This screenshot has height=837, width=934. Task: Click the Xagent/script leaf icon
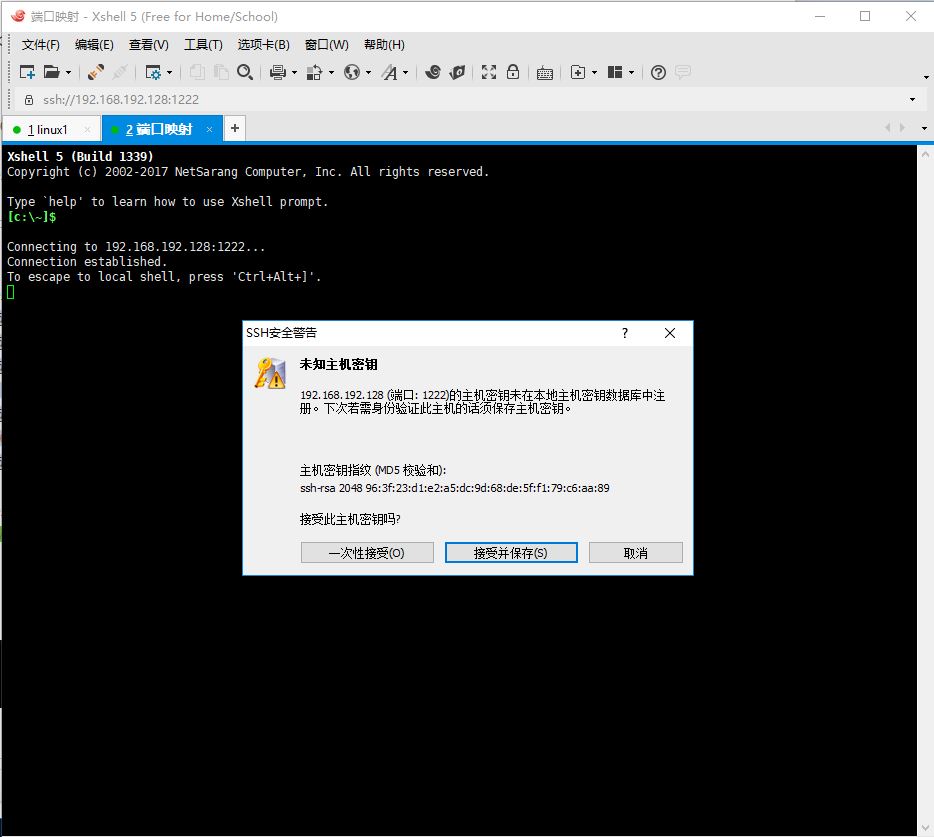(x=457, y=72)
